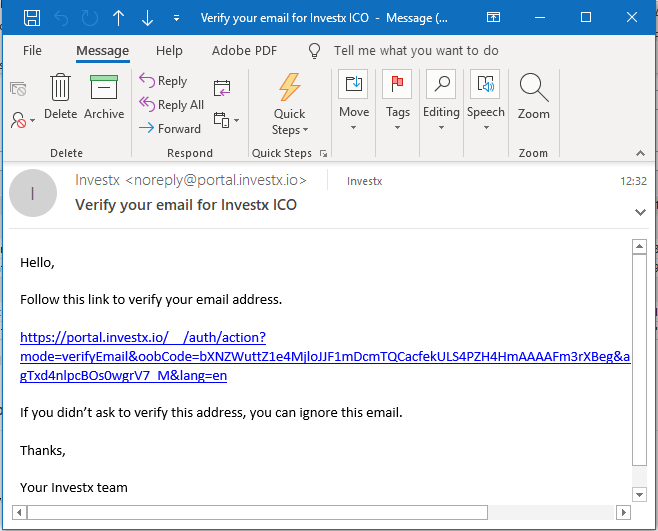
Task: Click the Tell me lightbulb icon
Action: click(315, 51)
